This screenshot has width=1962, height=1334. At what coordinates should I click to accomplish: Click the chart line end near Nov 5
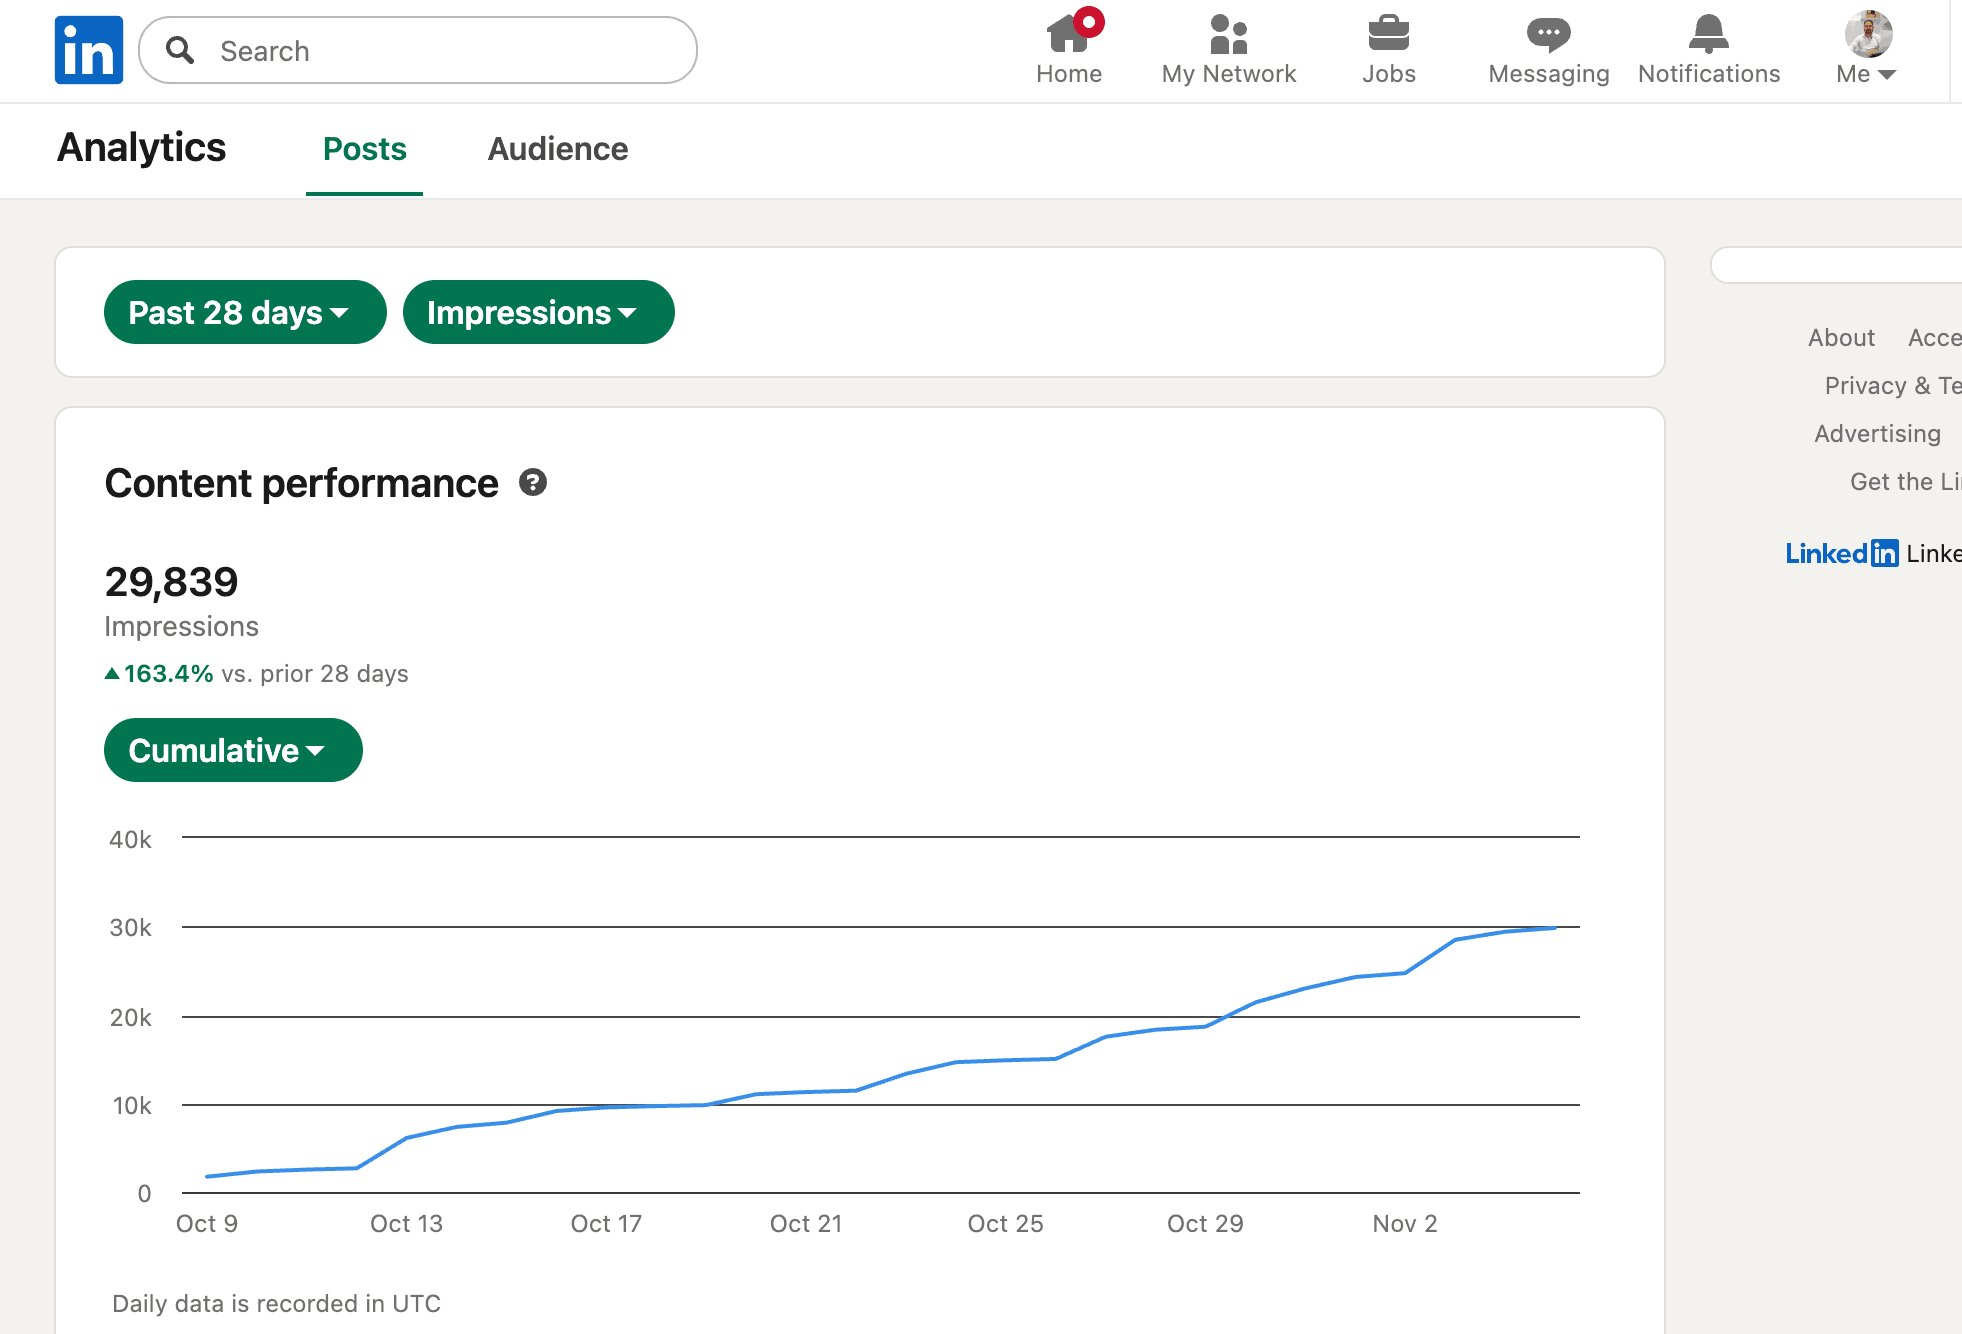(x=1554, y=928)
